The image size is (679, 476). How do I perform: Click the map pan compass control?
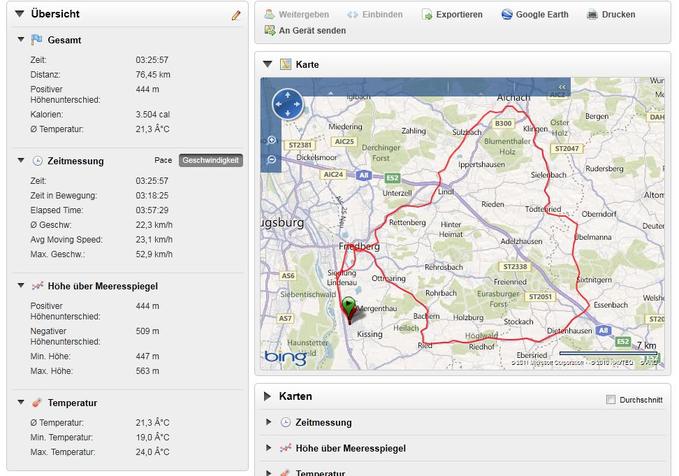(287, 103)
